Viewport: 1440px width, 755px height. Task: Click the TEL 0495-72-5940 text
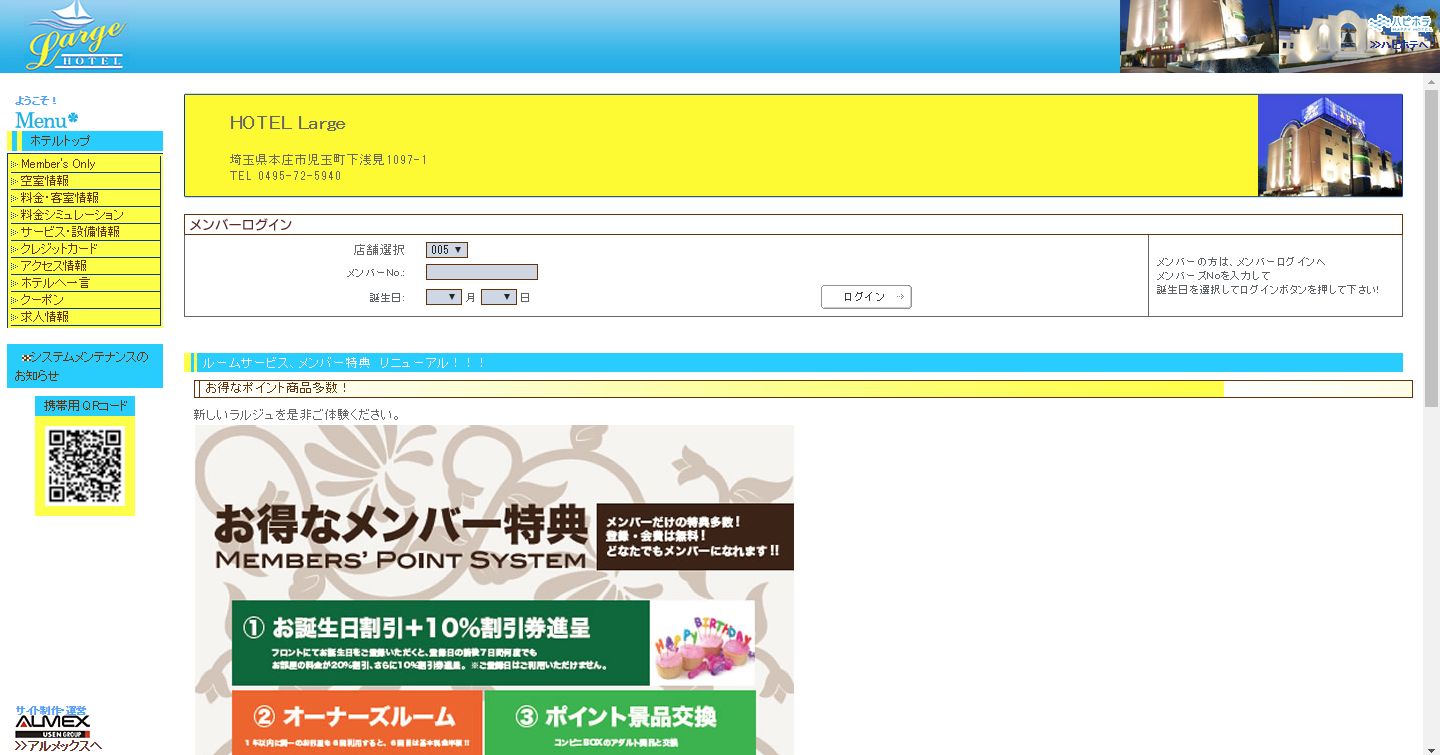point(286,176)
